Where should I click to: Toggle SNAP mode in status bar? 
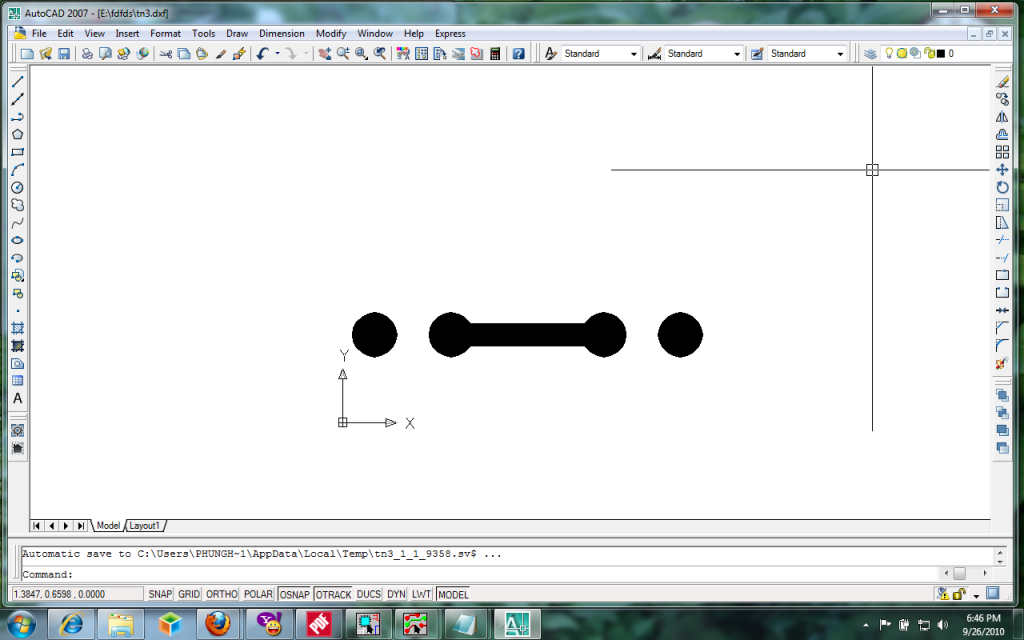(x=160, y=594)
